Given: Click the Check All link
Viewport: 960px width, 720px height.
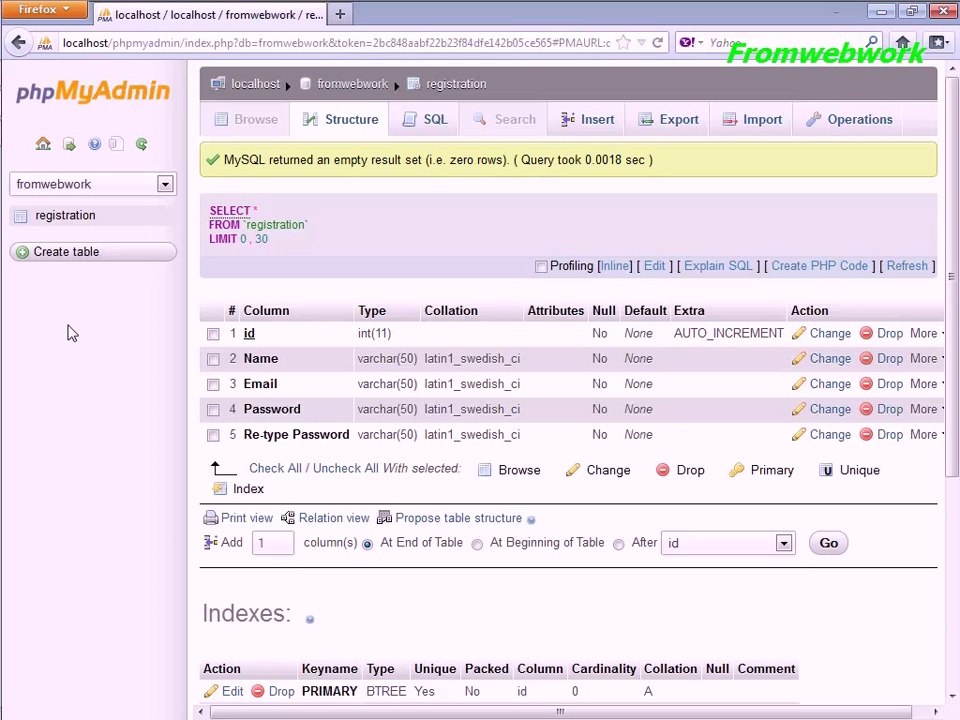Looking at the screenshot, I should (x=276, y=468).
